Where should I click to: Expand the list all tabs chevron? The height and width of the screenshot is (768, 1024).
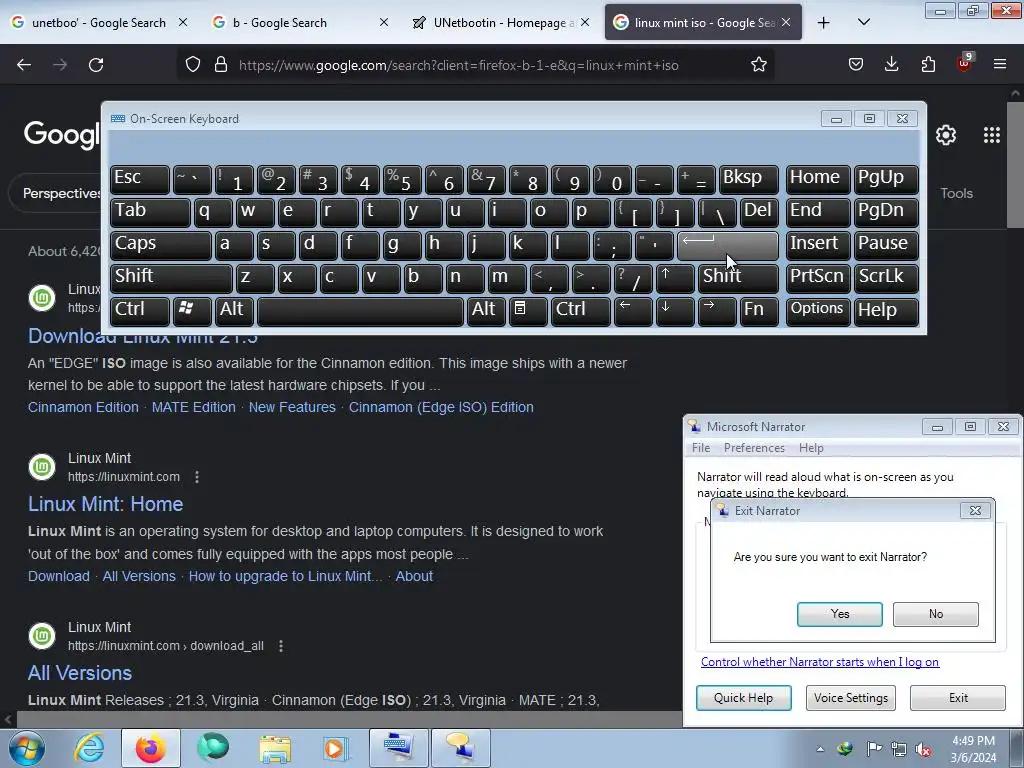tap(863, 23)
